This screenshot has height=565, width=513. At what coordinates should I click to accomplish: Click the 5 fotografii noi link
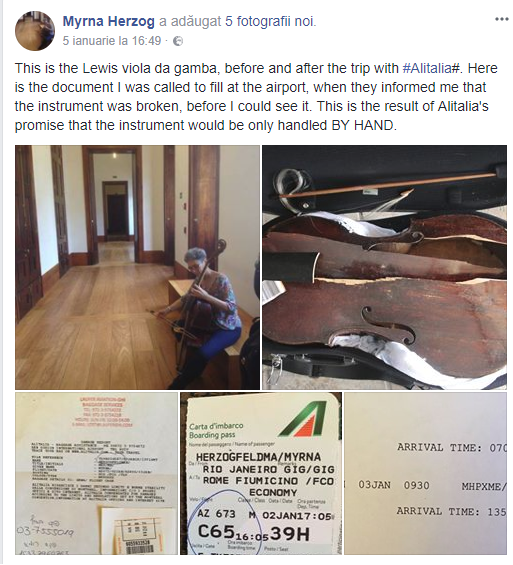(270, 22)
